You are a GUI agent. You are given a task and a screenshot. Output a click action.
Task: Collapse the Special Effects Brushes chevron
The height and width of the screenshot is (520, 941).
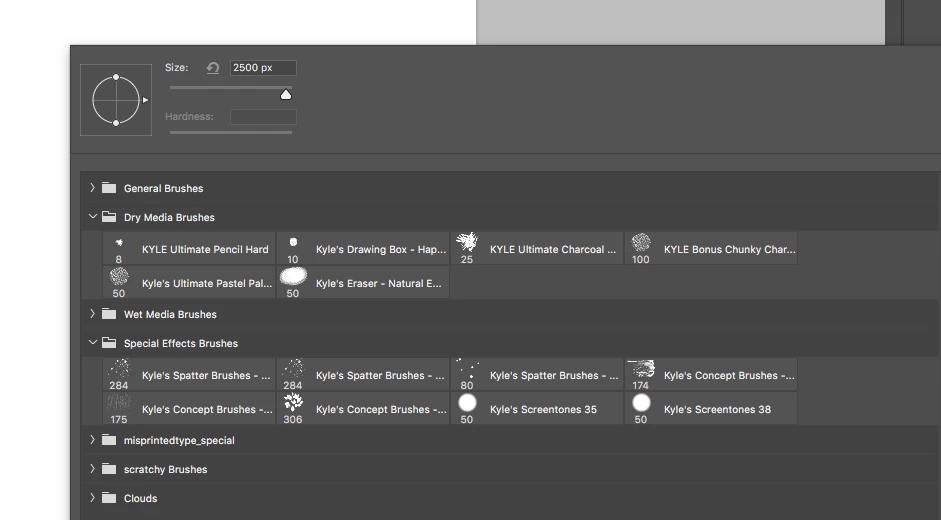click(x=92, y=343)
